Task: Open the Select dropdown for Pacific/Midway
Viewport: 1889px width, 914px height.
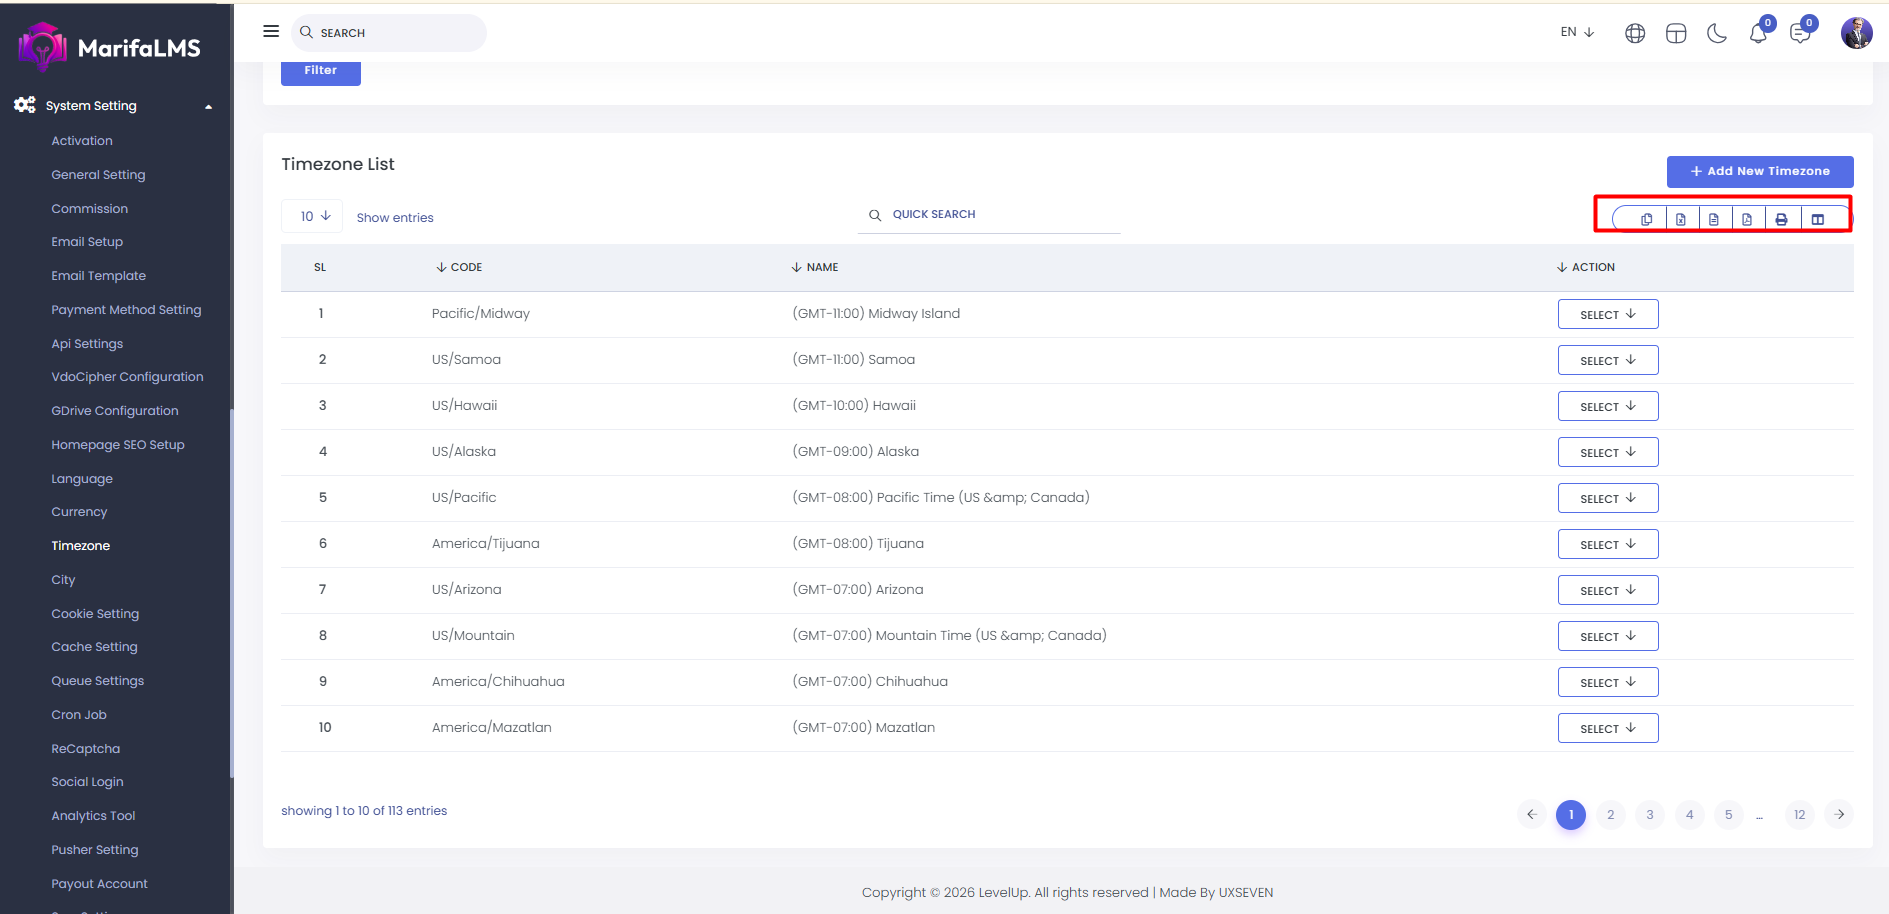Action: pyautogui.click(x=1607, y=314)
